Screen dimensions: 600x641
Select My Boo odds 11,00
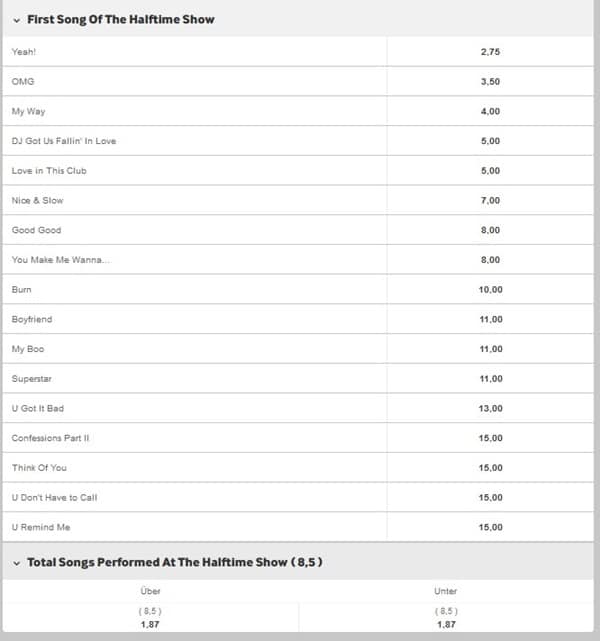pyautogui.click(x=490, y=349)
